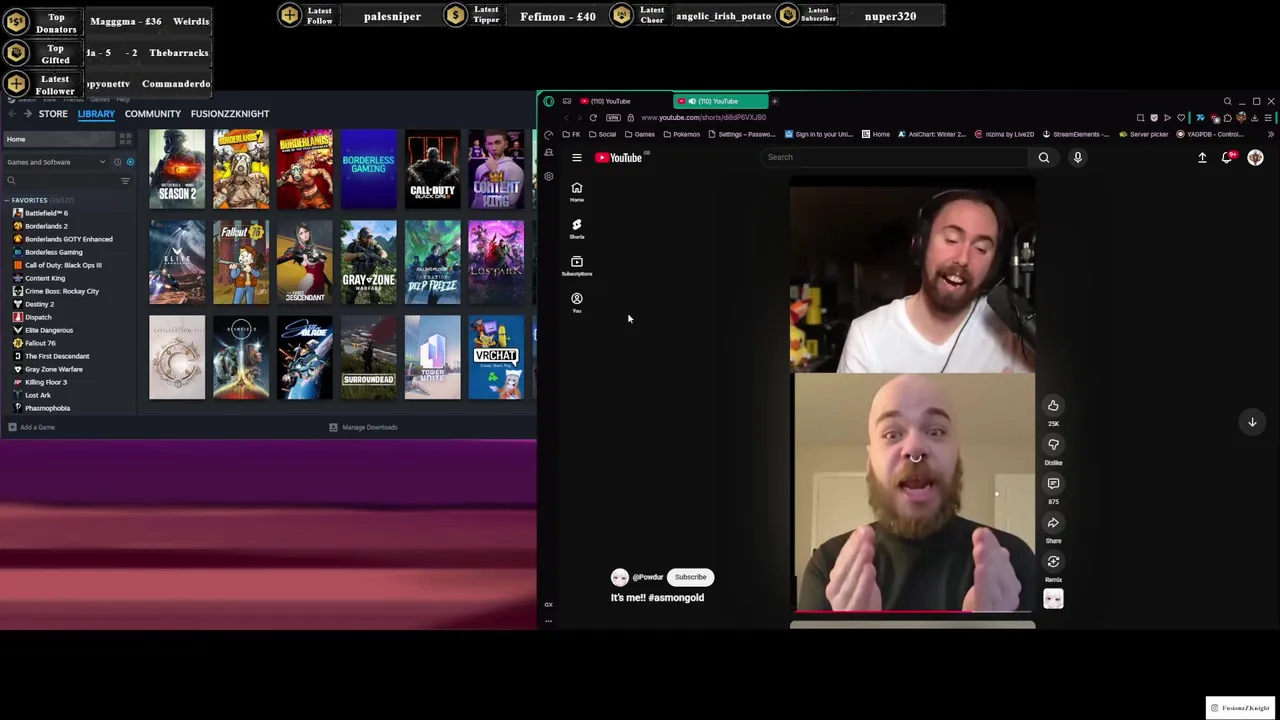Screen dimensions: 1280x720
Task: Select Fallout 76 in Steam list
Action: click(40, 343)
